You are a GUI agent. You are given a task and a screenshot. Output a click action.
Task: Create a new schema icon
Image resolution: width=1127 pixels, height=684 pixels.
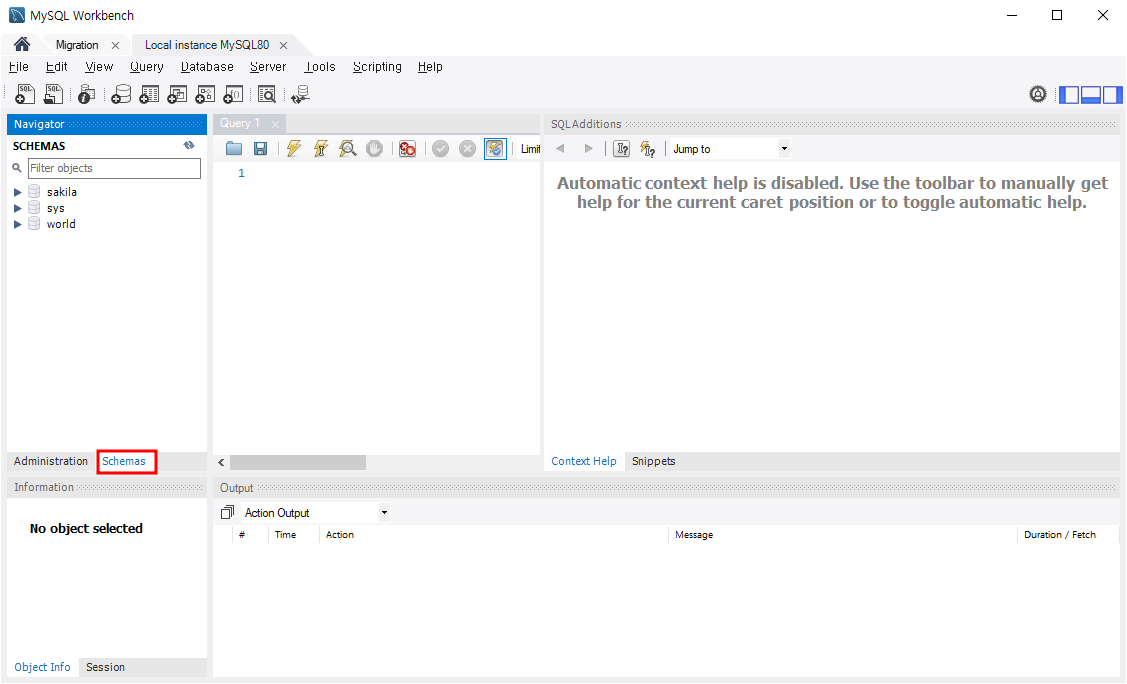tap(121, 94)
